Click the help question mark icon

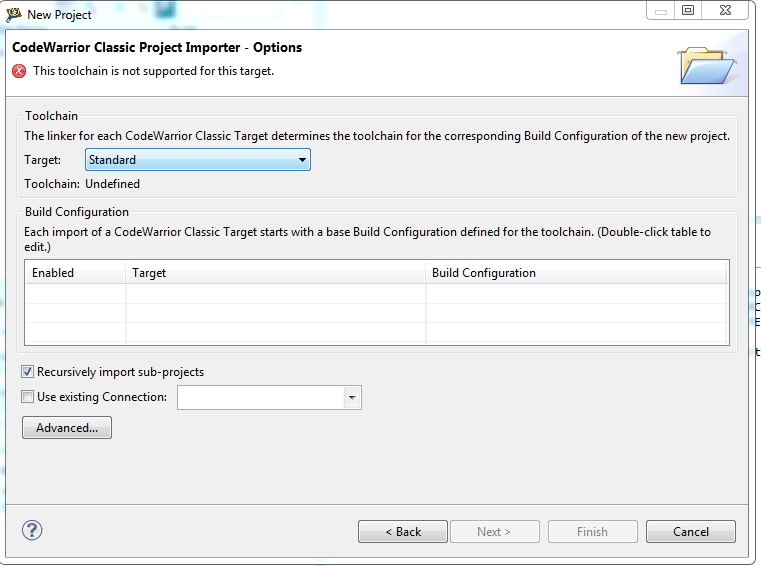(x=30, y=530)
